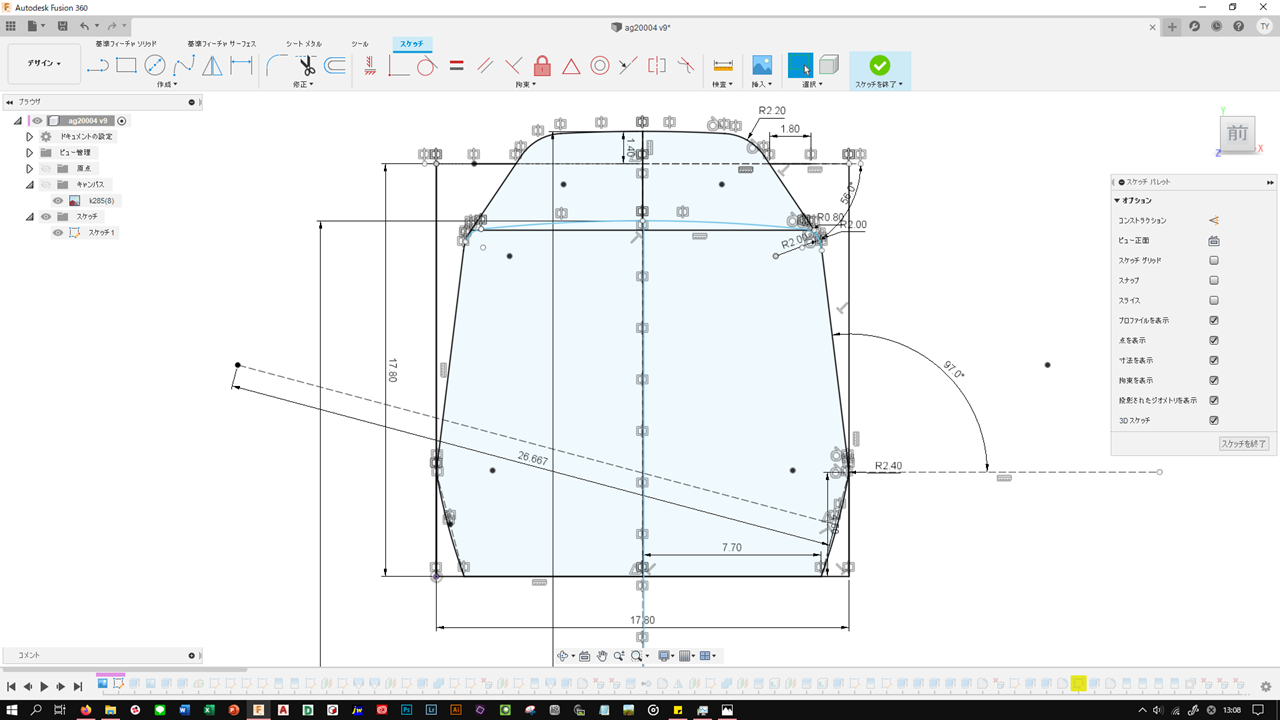Pick the Circle sketch tool

[x=155, y=66]
